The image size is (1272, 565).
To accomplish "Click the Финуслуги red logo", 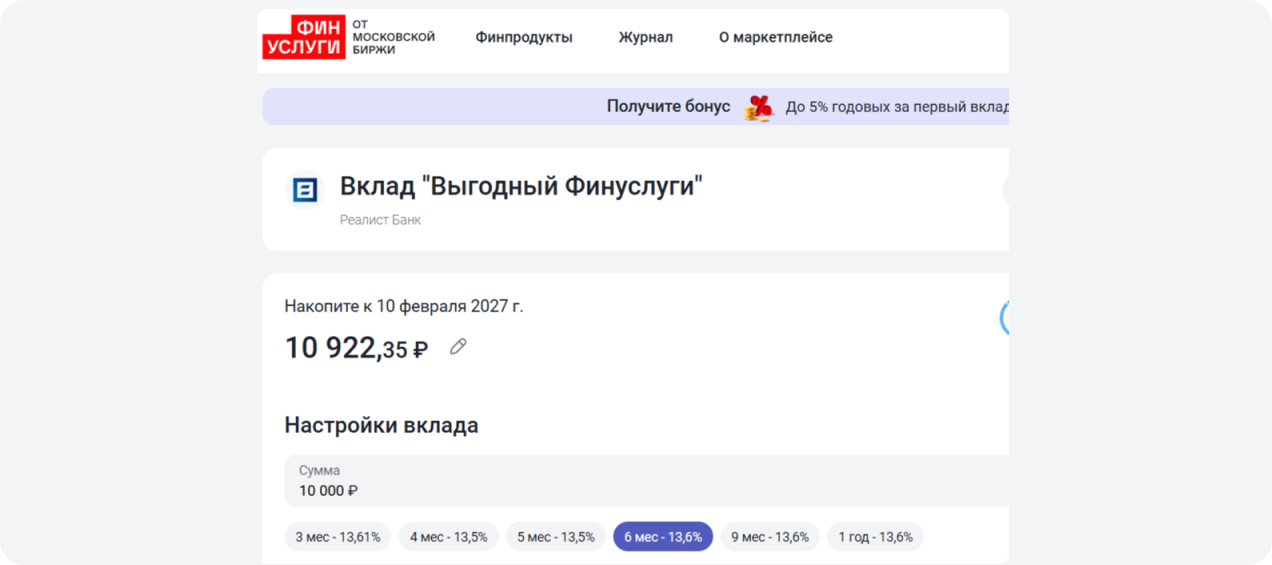I will click(304, 37).
